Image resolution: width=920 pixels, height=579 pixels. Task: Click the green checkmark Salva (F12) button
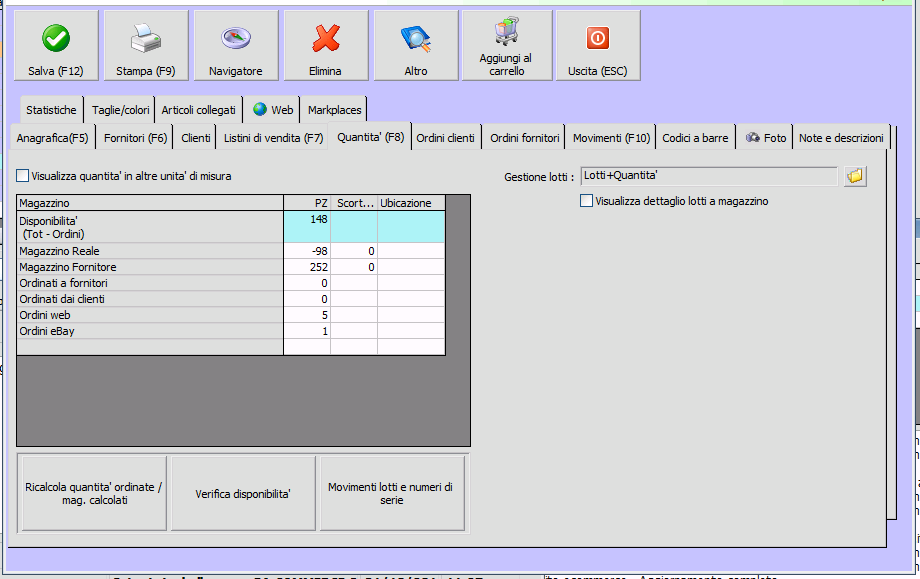coord(56,45)
